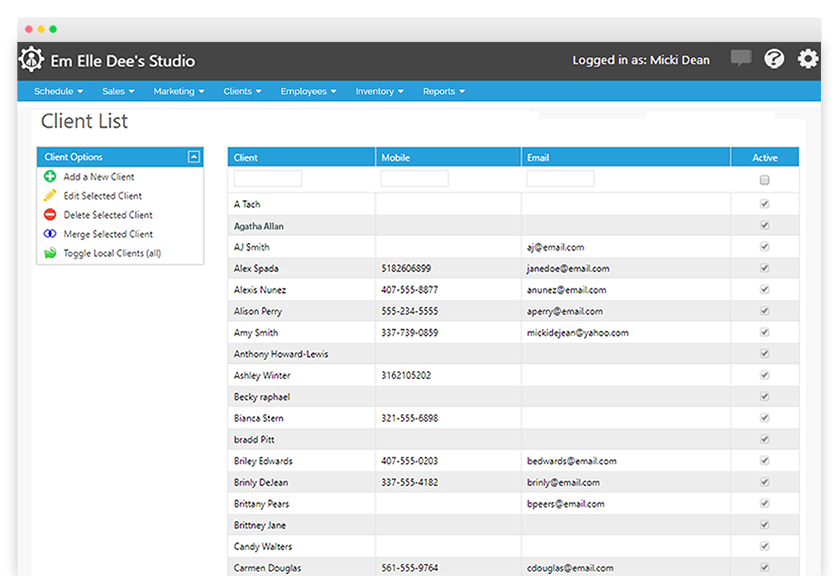
Task: Click Toggle Local Clients (all) link
Action: point(112,253)
